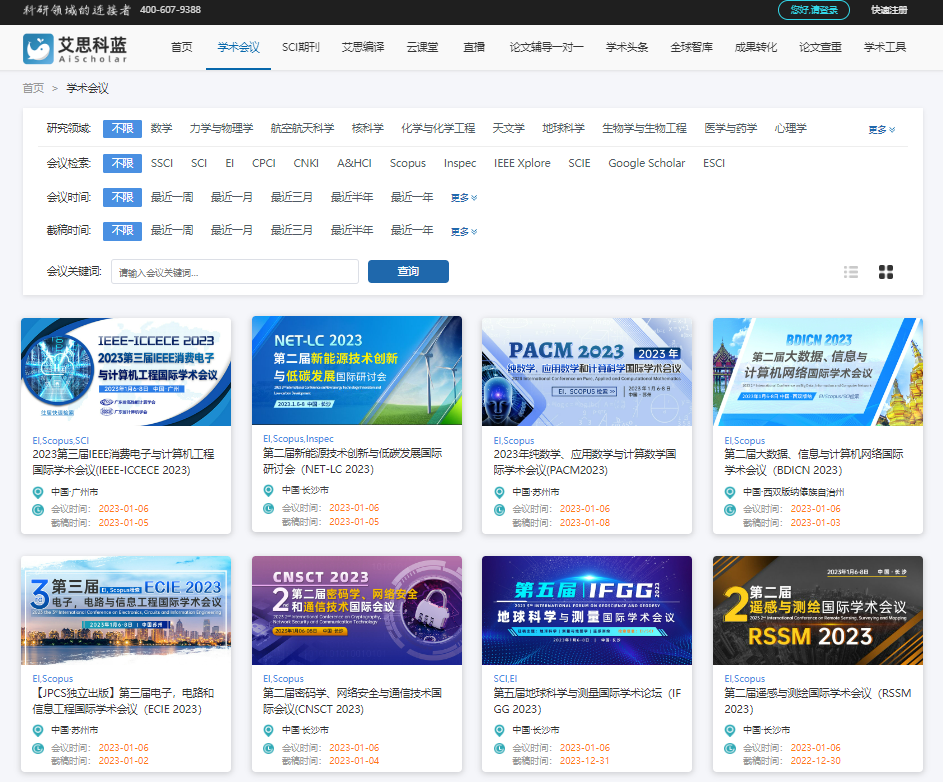The image size is (943, 782).
Task: Expand 更多 options in 会议时间 row
Action: tap(464, 198)
